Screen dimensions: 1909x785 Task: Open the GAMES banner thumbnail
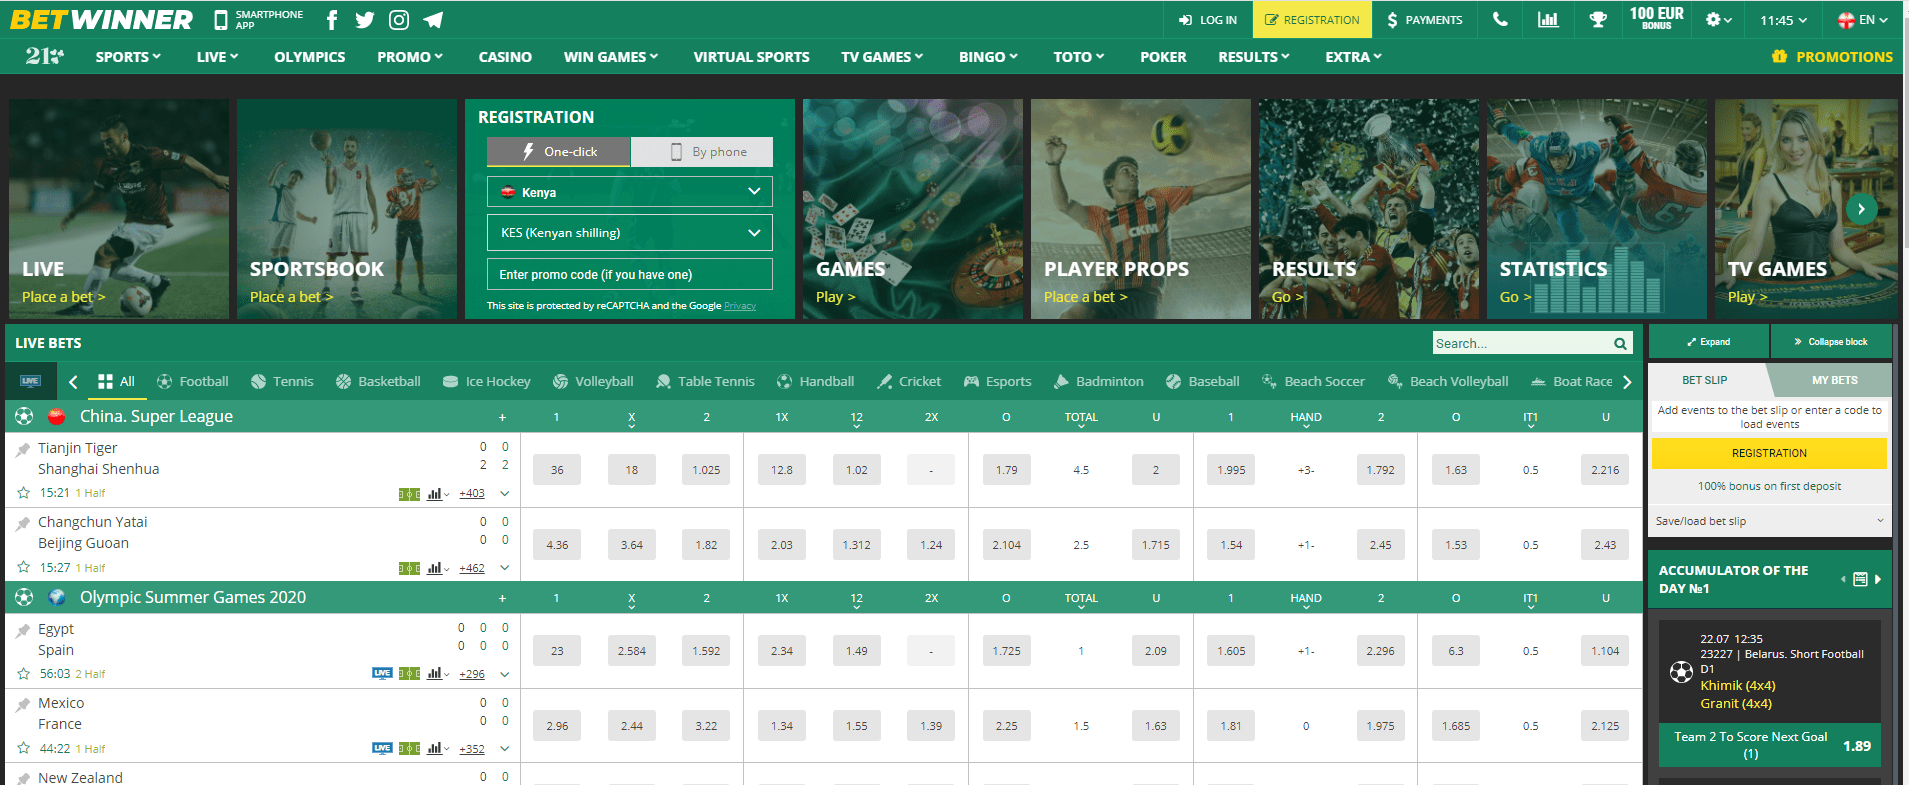(913, 209)
